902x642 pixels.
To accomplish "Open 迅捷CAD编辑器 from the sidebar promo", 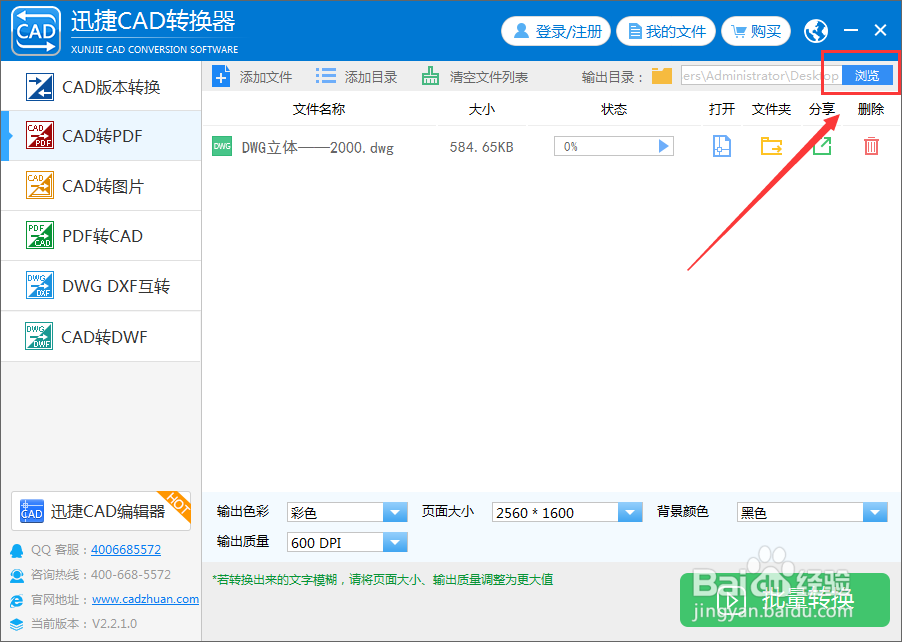I will (100, 511).
